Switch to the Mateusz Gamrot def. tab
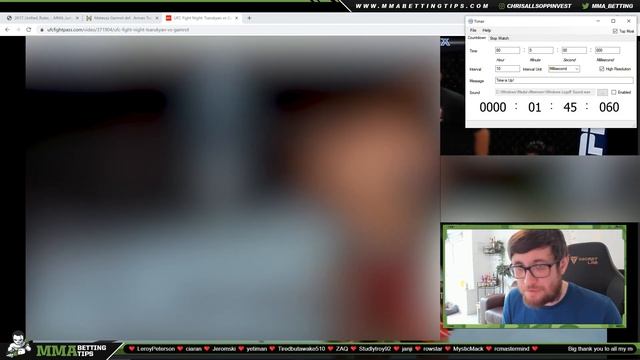 pyautogui.click(x=122, y=18)
